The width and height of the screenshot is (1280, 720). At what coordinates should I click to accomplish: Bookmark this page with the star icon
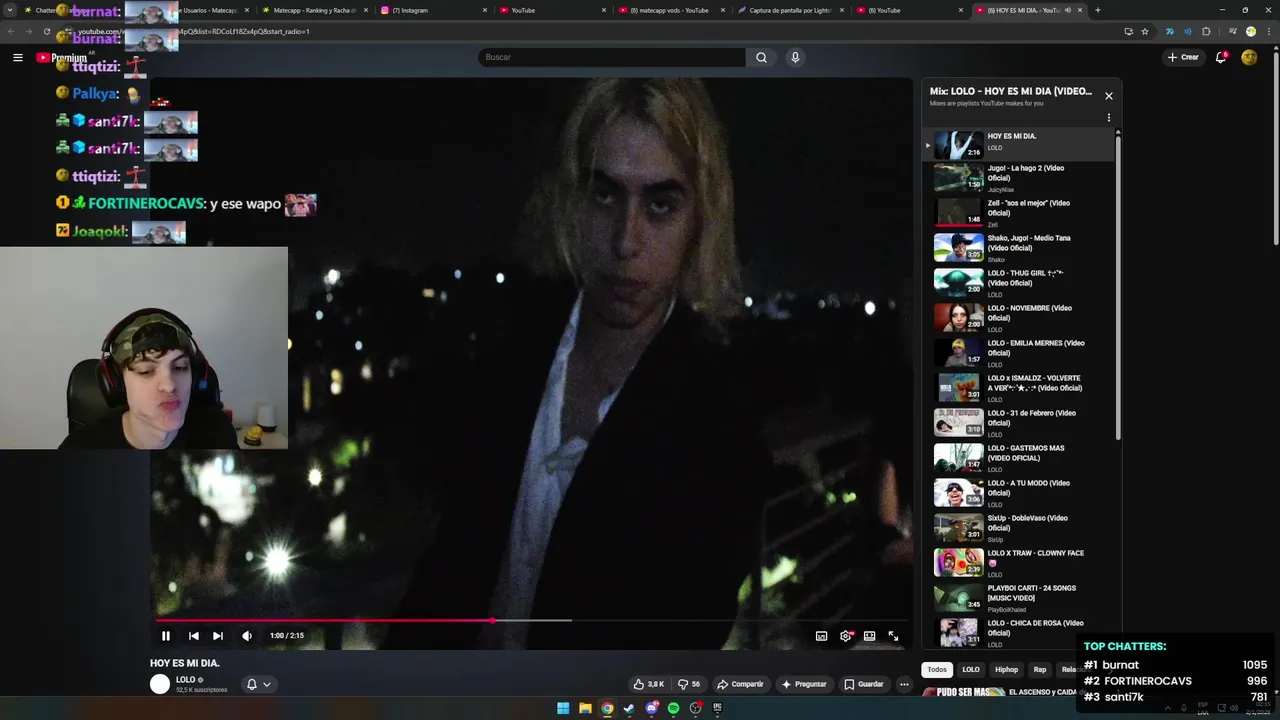1145,31
